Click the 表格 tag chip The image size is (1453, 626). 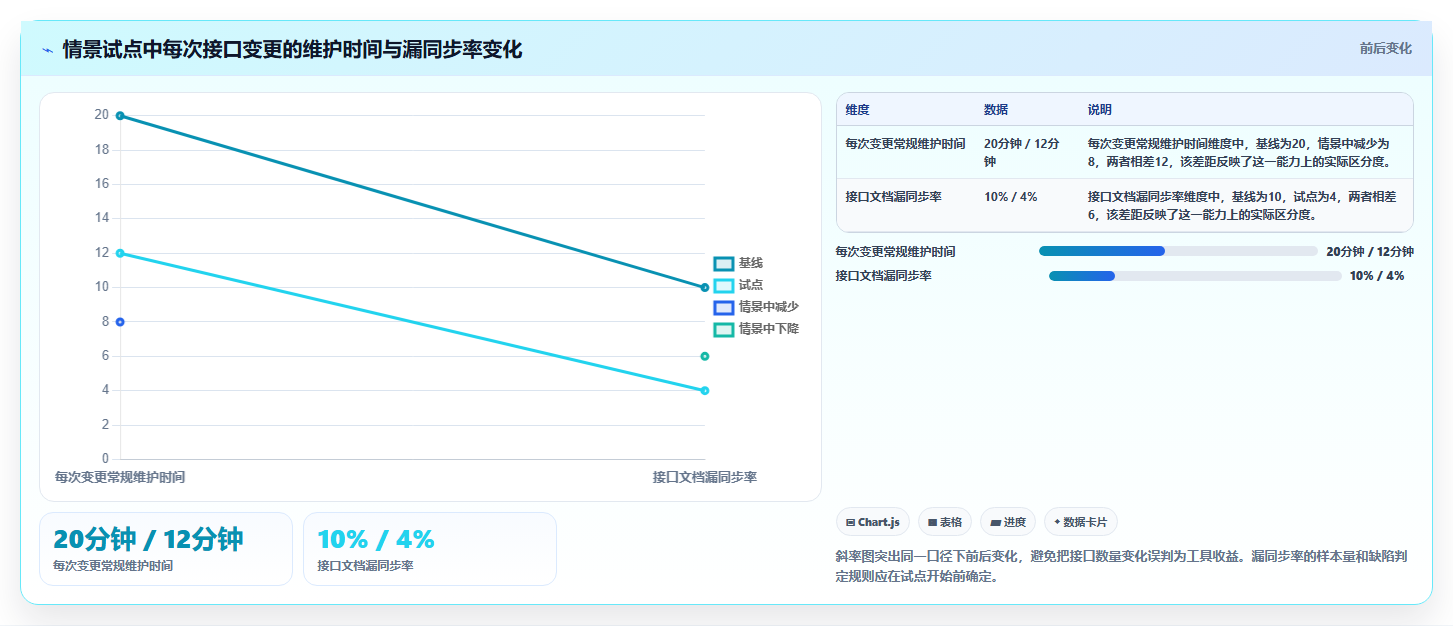coord(944,522)
